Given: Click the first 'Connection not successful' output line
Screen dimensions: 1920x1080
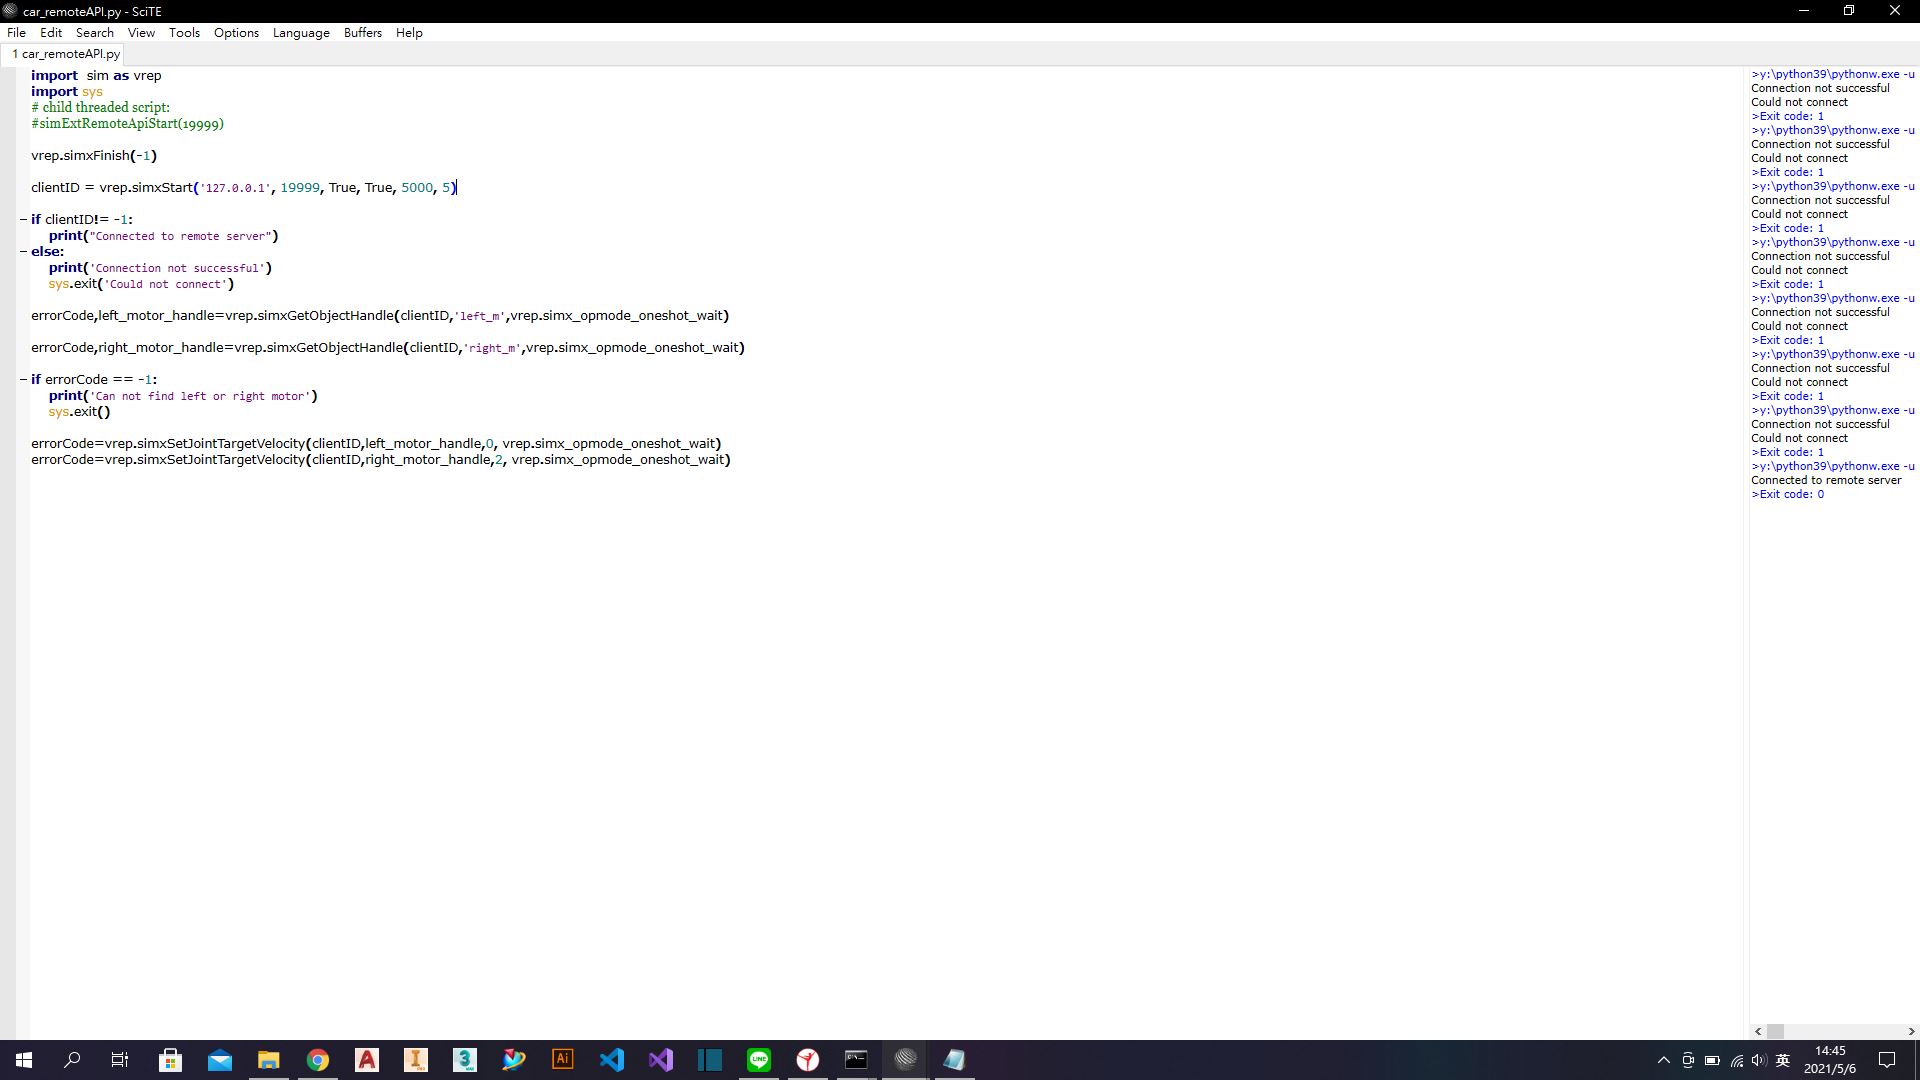Looking at the screenshot, I should click(x=1820, y=88).
